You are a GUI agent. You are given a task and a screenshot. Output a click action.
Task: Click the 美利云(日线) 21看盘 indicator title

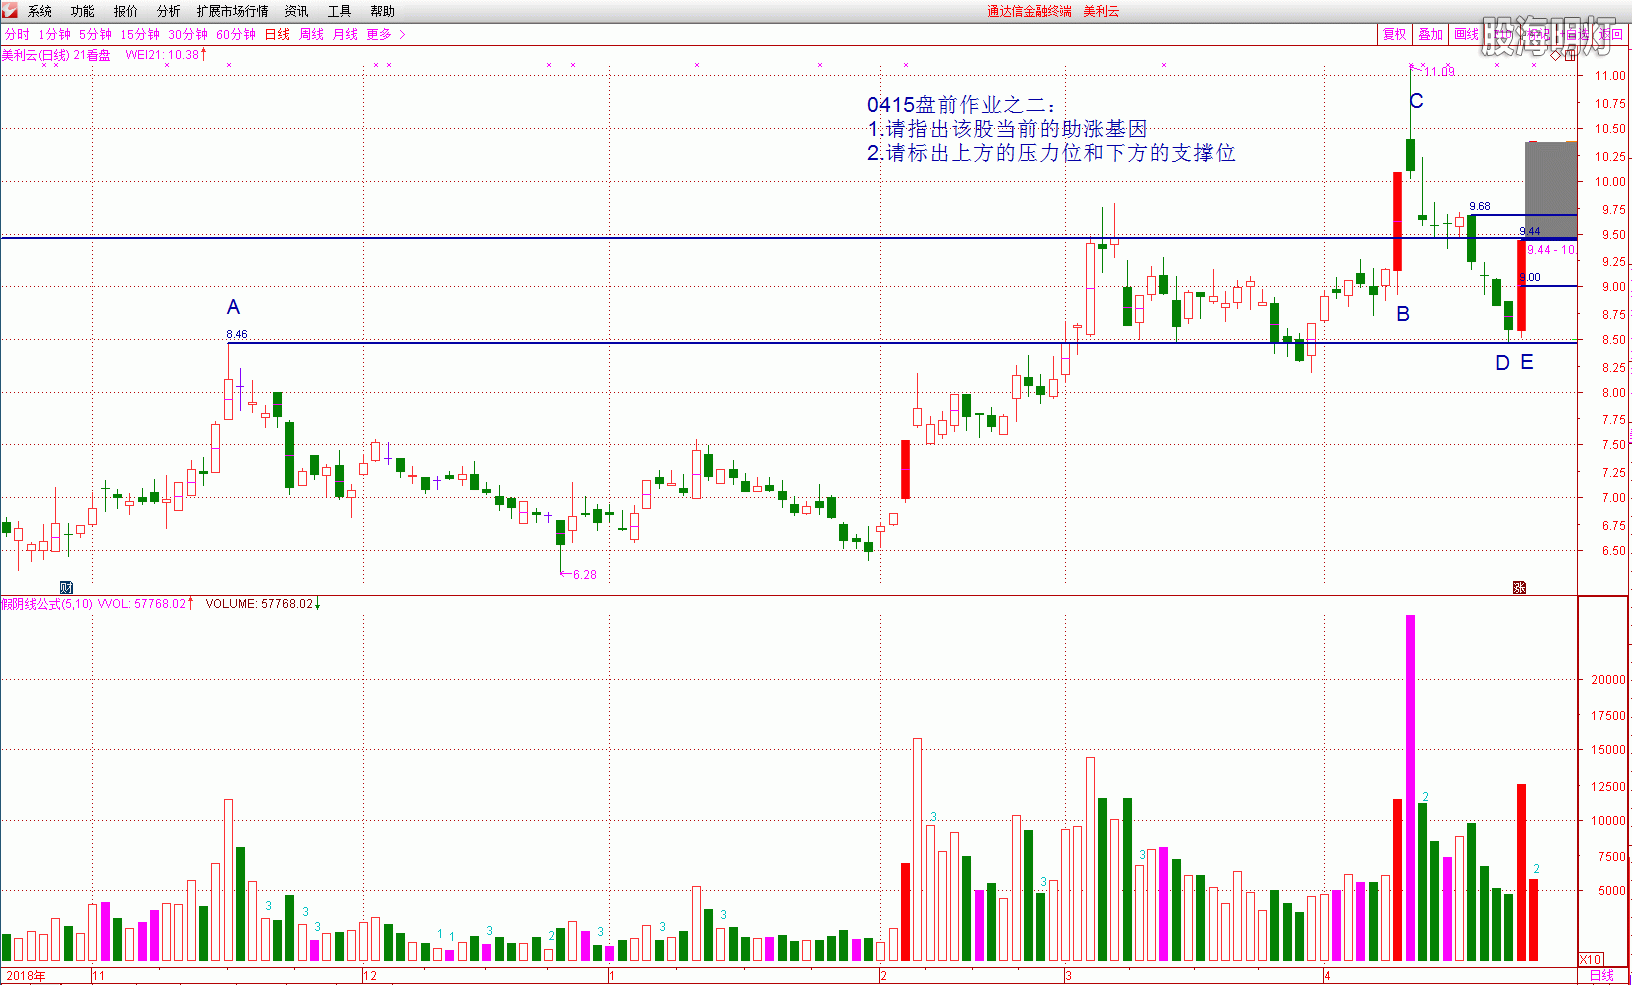[x=56, y=55]
